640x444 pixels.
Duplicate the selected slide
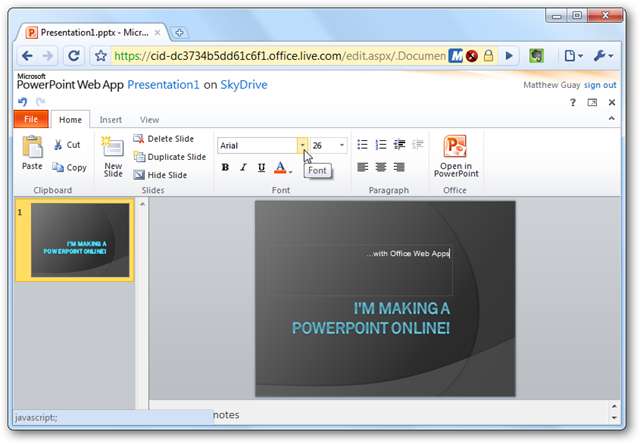[169, 157]
